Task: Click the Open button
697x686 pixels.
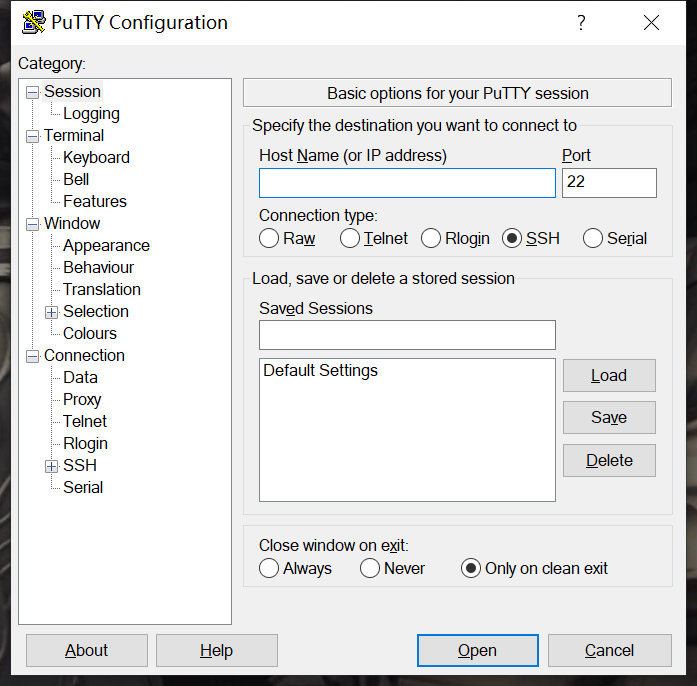Action: coord(477,650)
